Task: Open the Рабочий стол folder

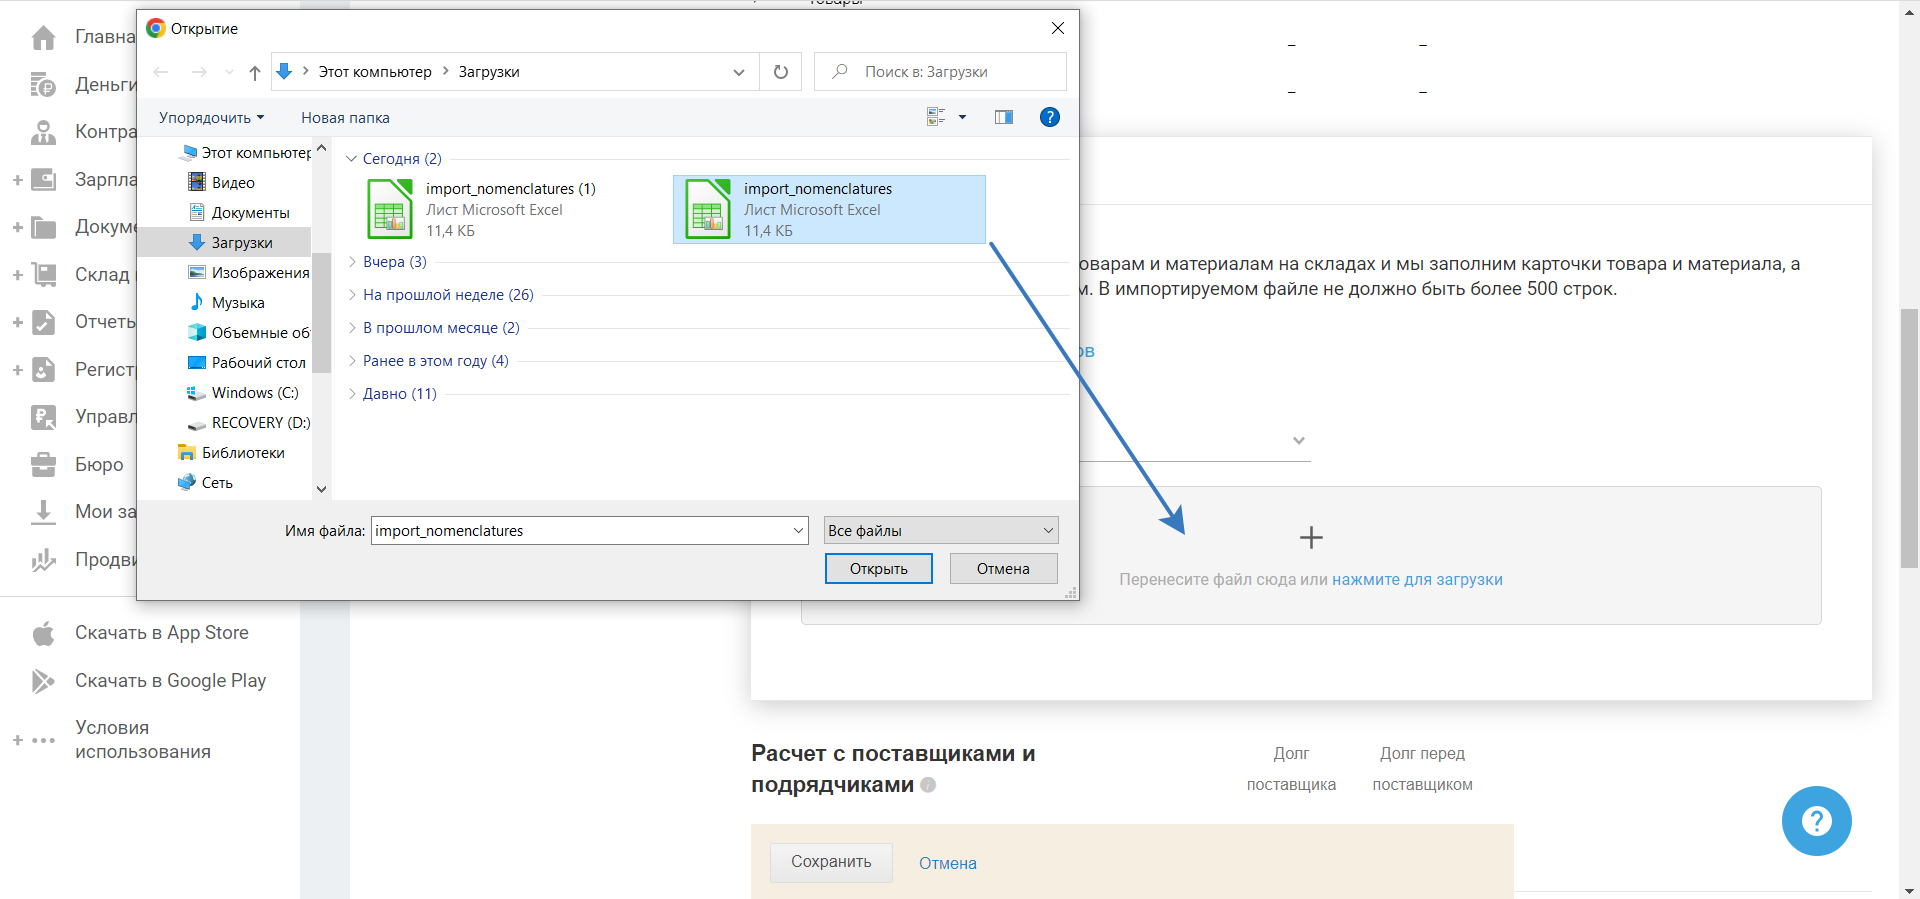Action: point(247,363)
